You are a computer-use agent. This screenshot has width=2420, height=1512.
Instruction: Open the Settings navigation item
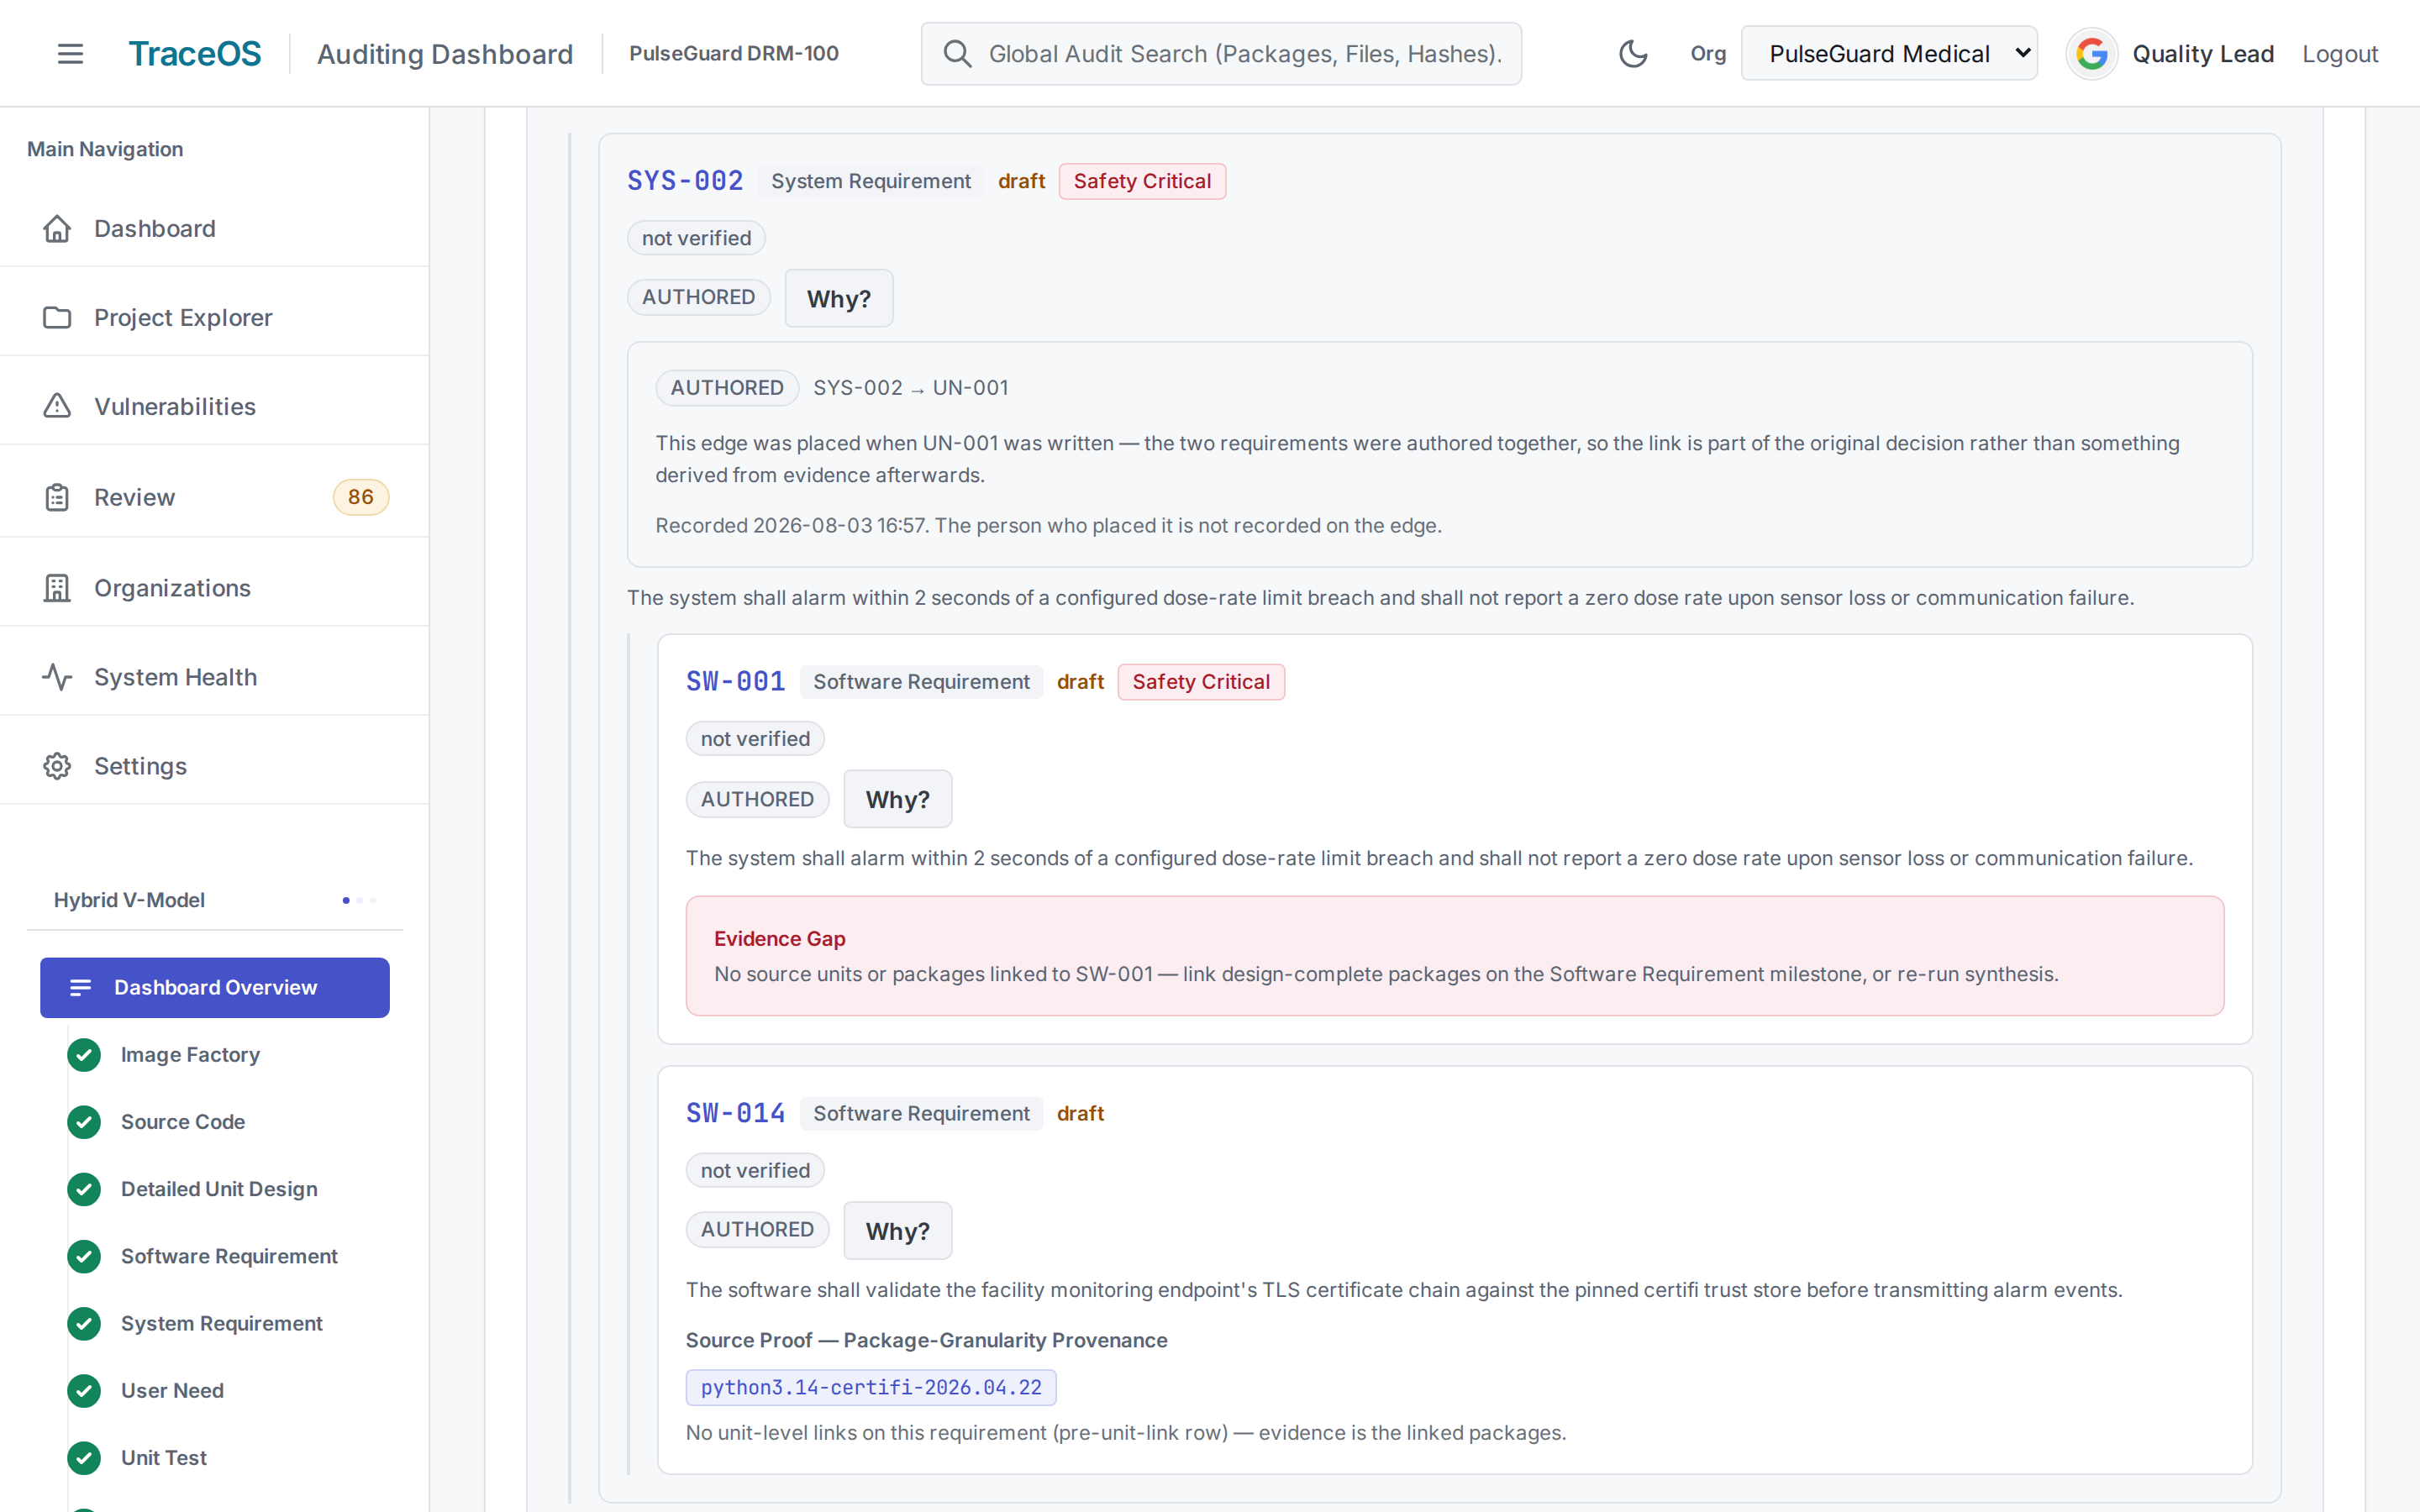click(215, 766)
